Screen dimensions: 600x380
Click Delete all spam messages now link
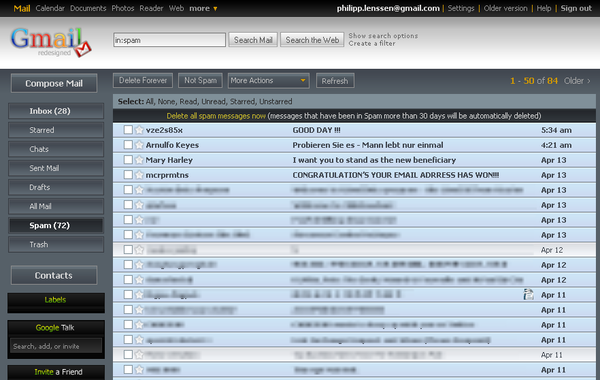pos(216,116)
